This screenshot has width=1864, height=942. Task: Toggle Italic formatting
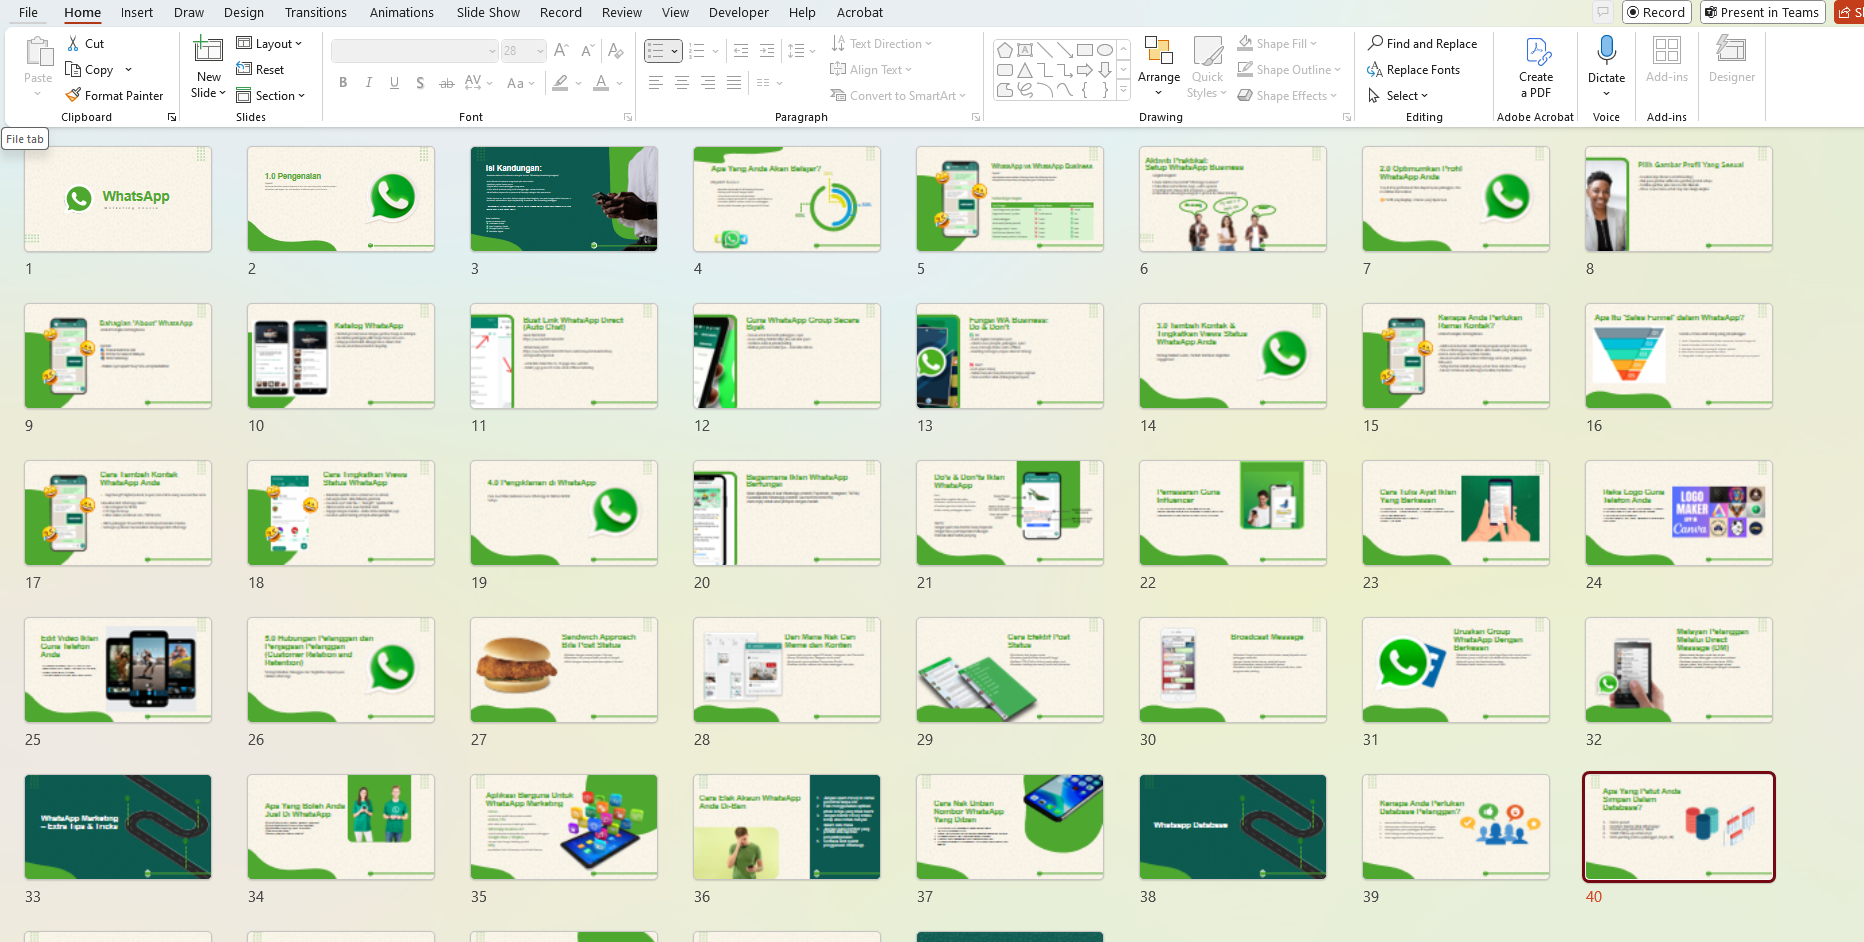(x=369, y=83)
